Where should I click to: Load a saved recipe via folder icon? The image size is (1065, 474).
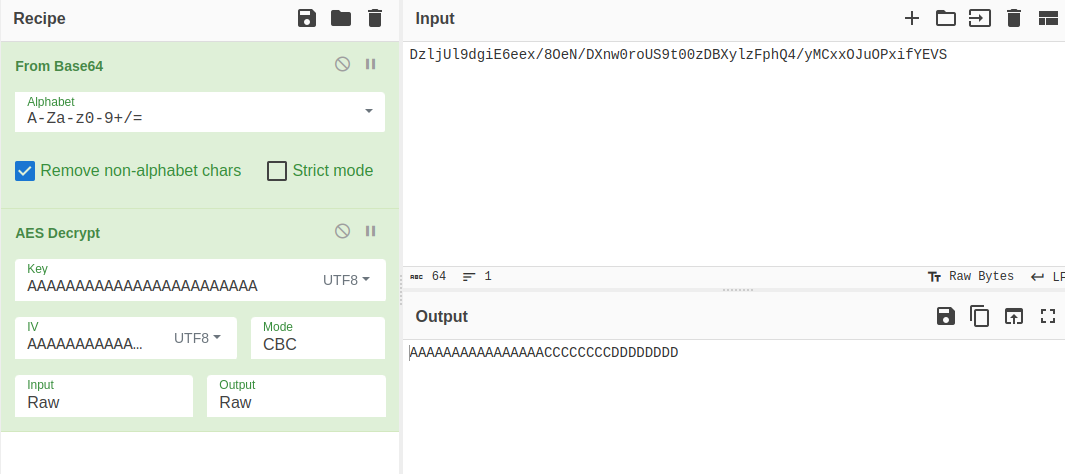pyautogui.click(x=341, y=18)
